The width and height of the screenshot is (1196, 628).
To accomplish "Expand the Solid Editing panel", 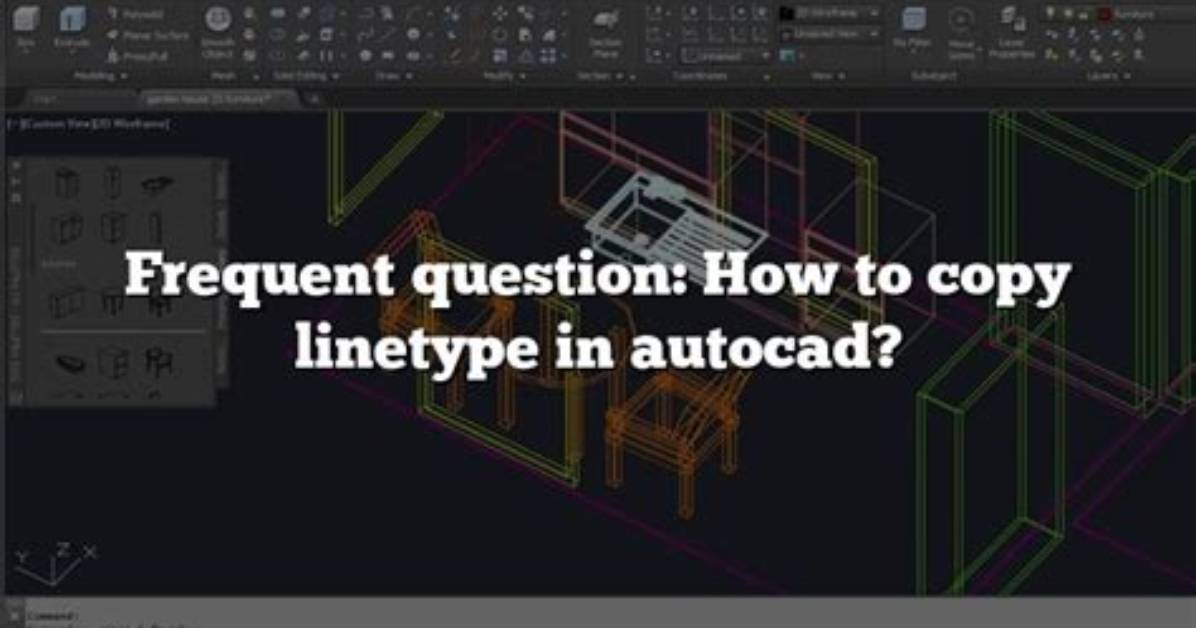I will click(x=306, y=76).
